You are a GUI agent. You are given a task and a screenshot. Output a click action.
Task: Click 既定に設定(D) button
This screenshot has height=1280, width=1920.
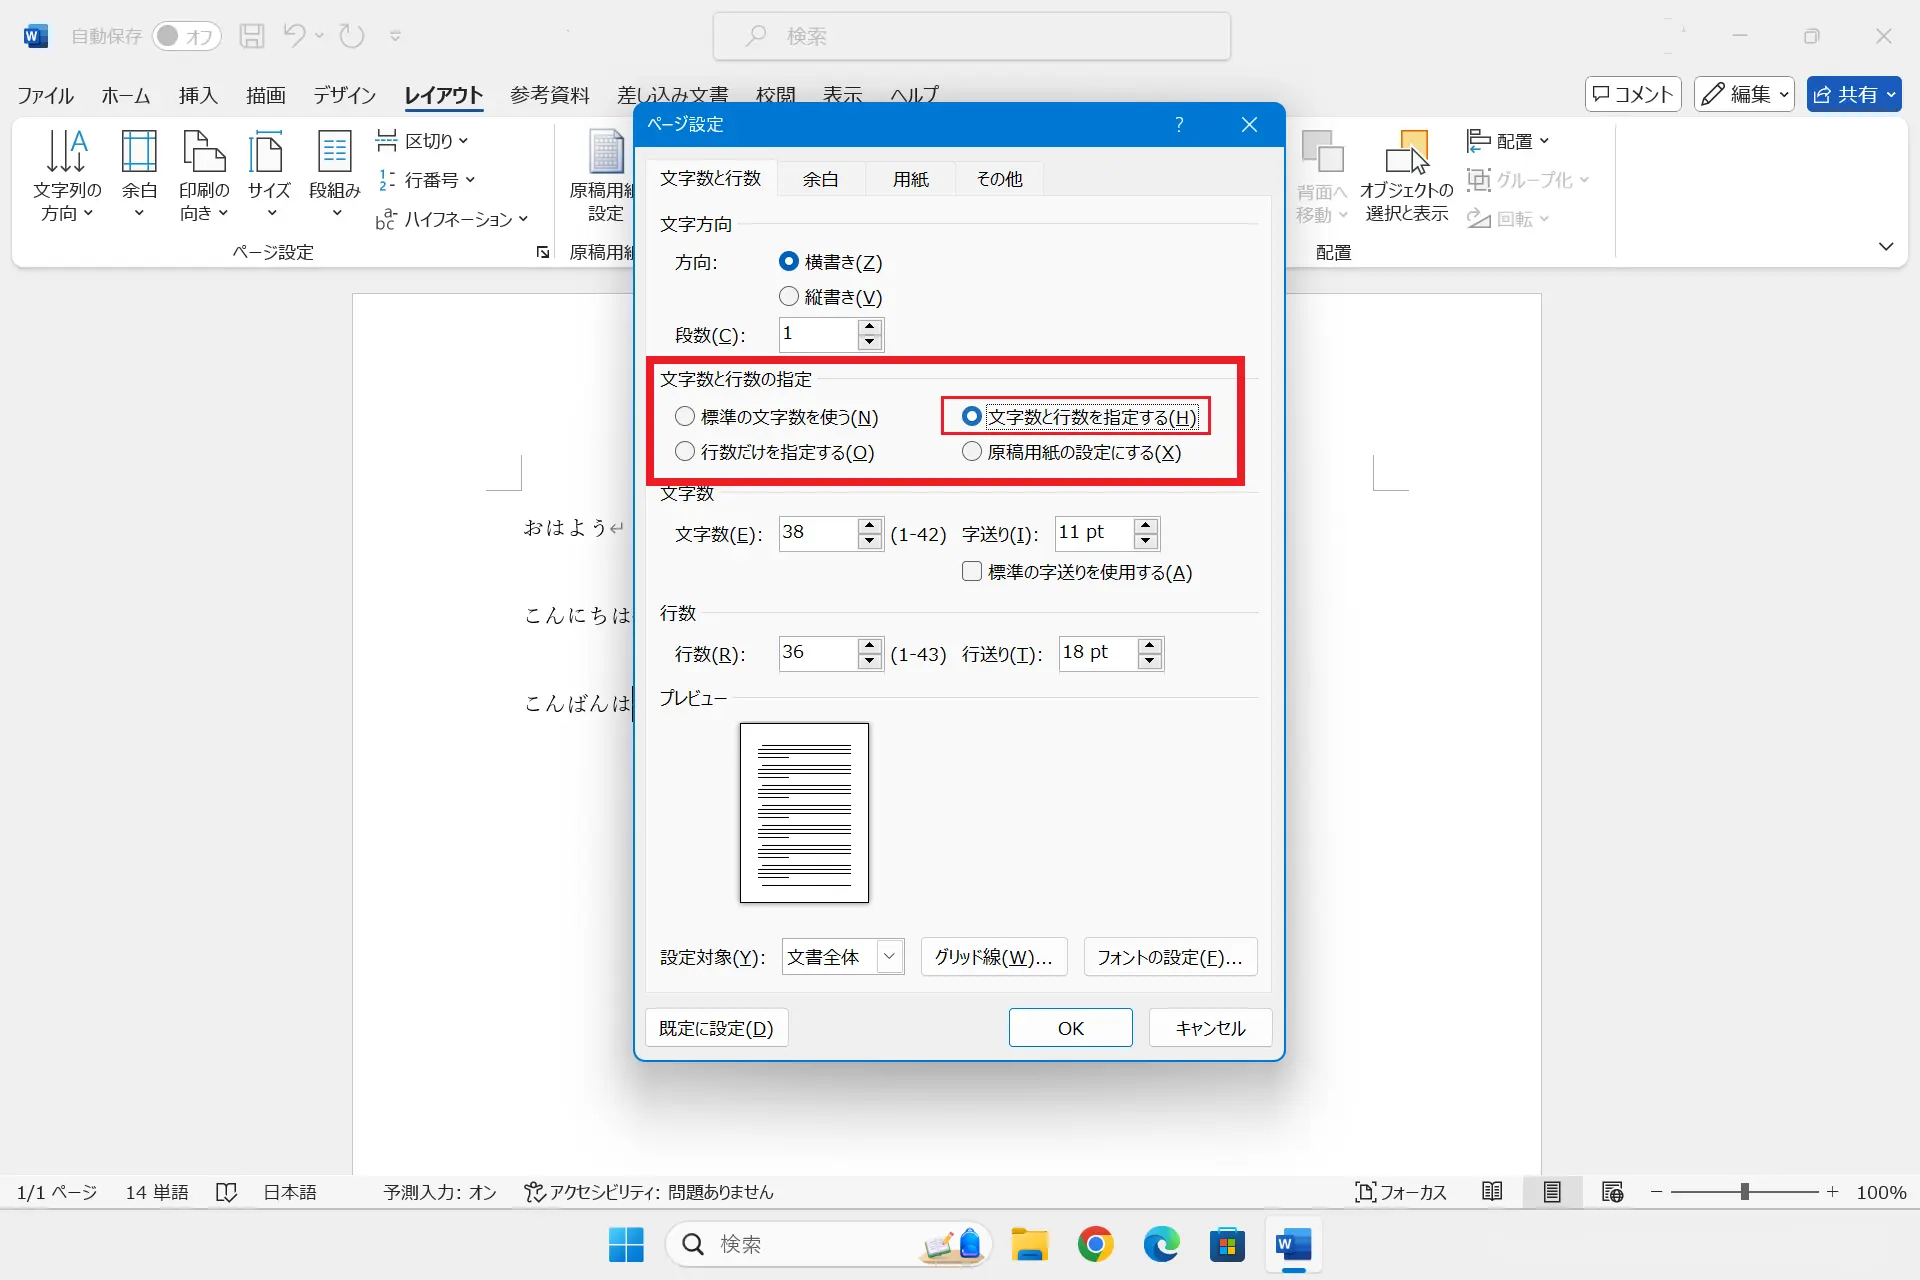pos(716,1028)
